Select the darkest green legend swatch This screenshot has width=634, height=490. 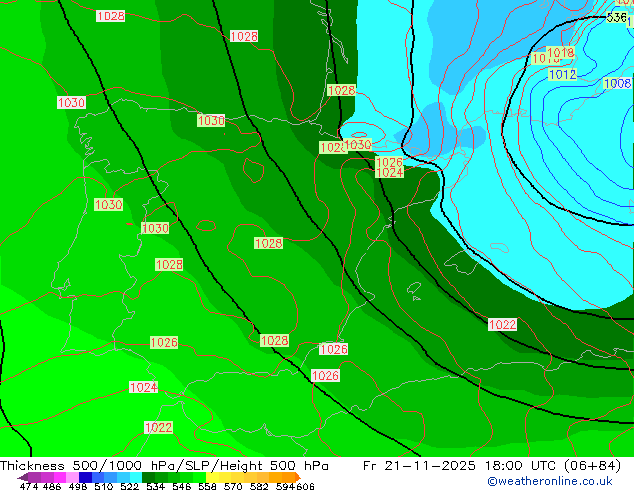coord(148,477)
